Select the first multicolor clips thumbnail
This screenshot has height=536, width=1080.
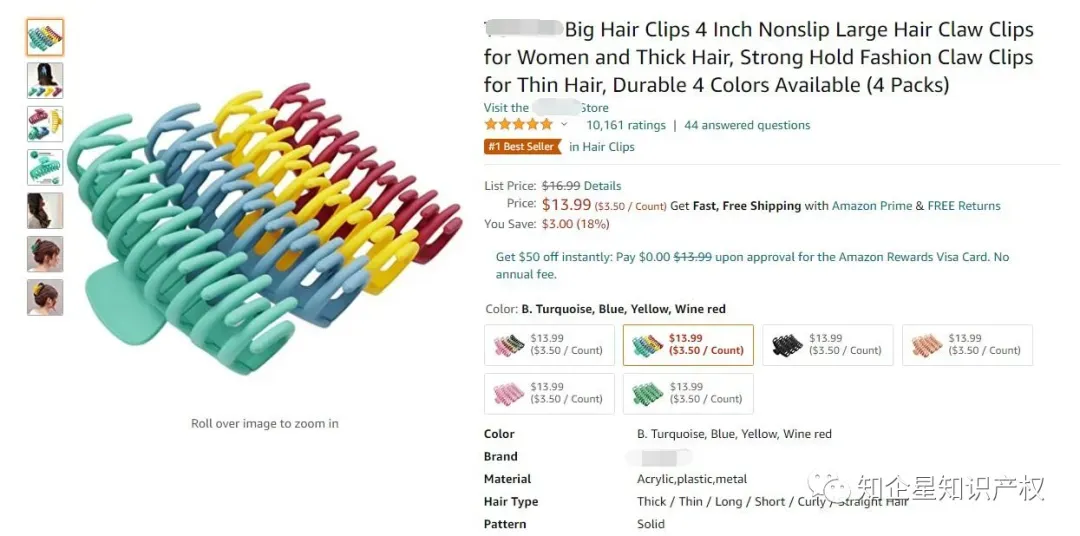tap(45, 37)
